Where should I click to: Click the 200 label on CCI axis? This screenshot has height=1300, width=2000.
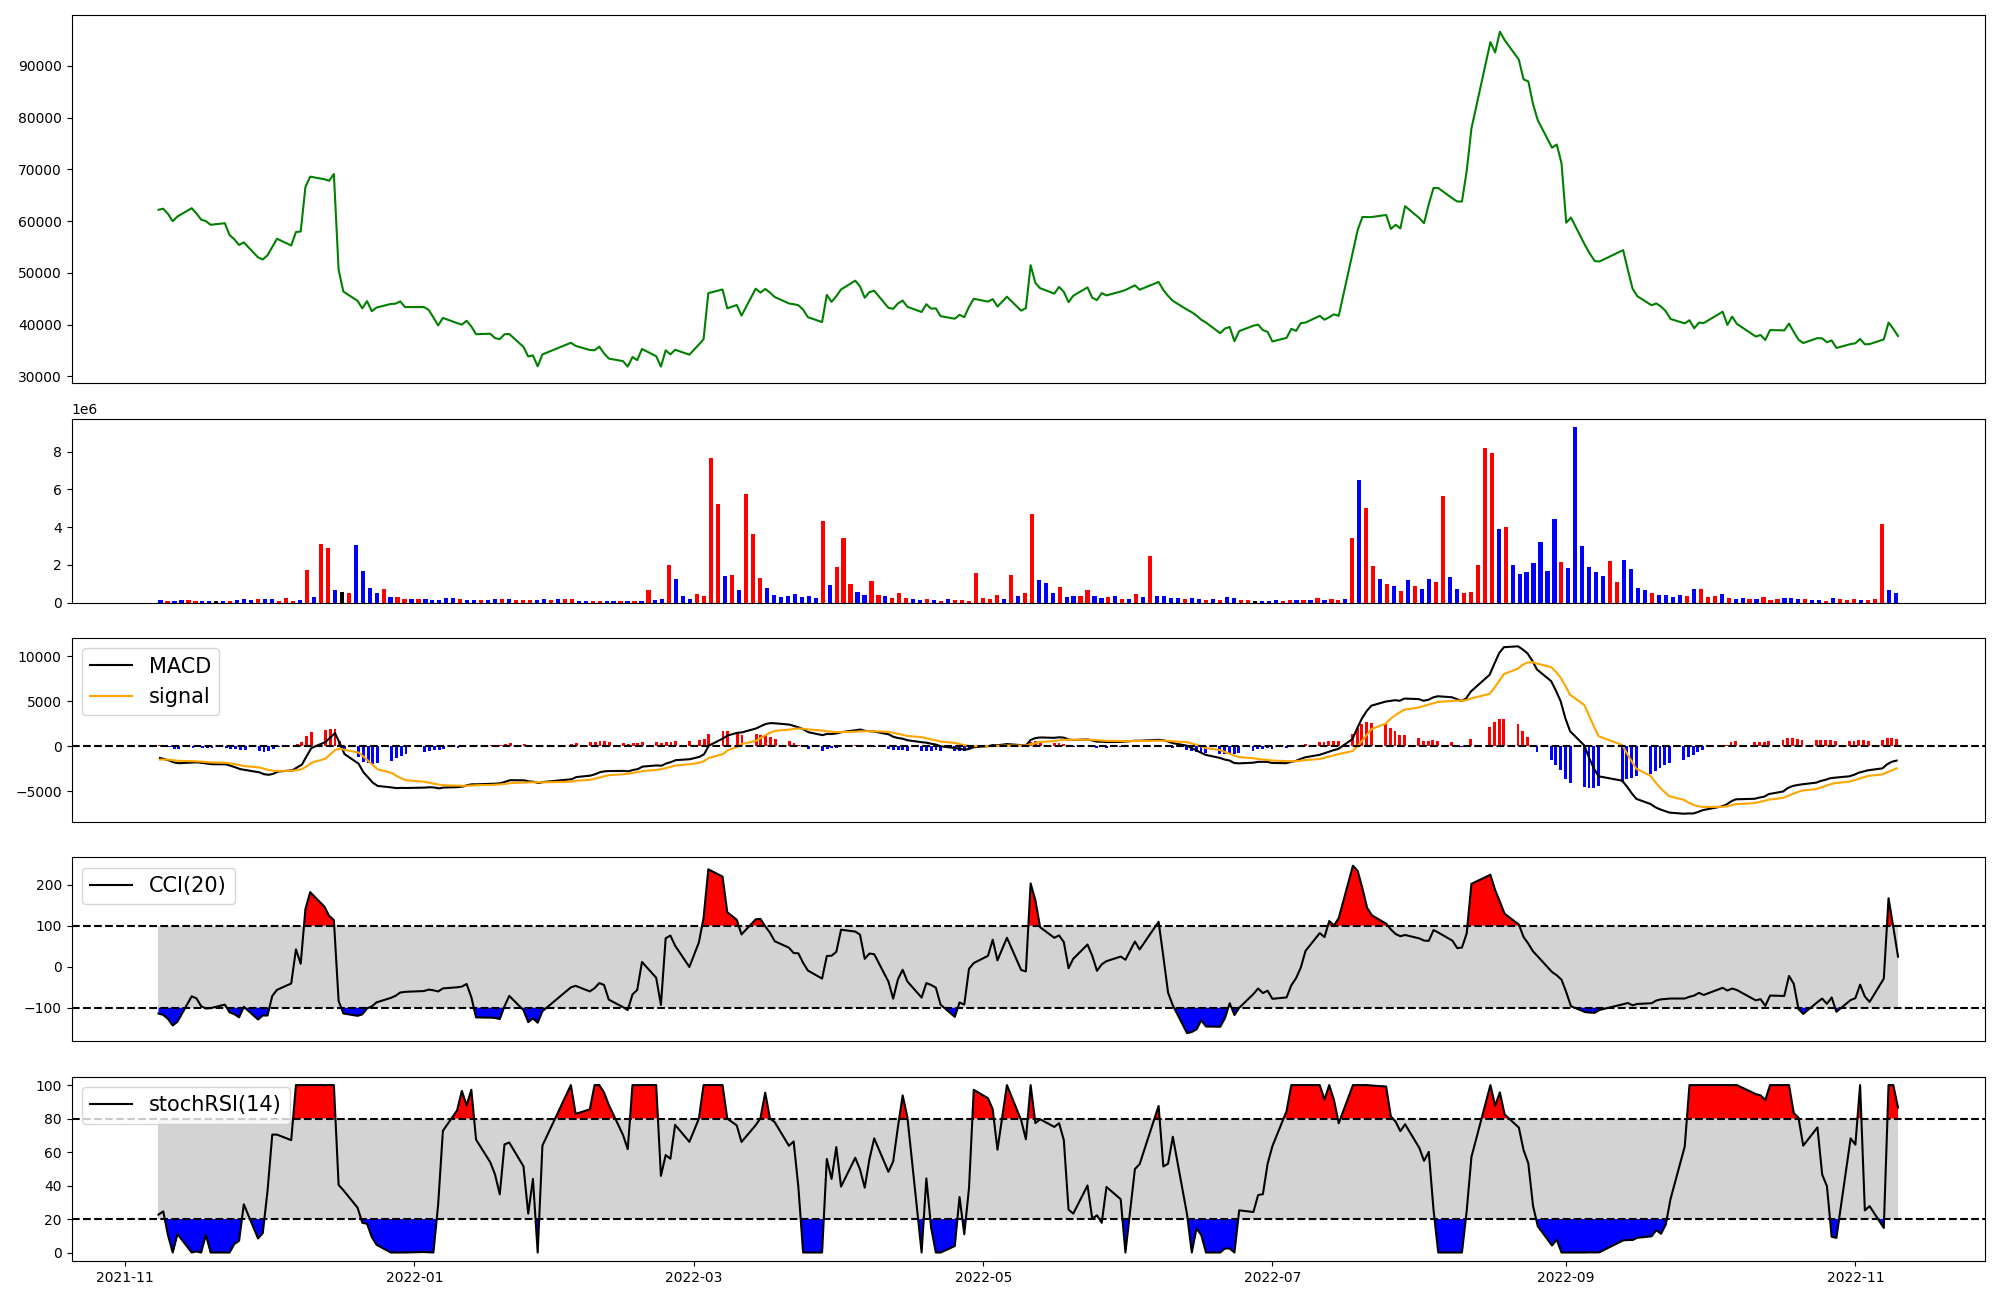pos(49,885)
